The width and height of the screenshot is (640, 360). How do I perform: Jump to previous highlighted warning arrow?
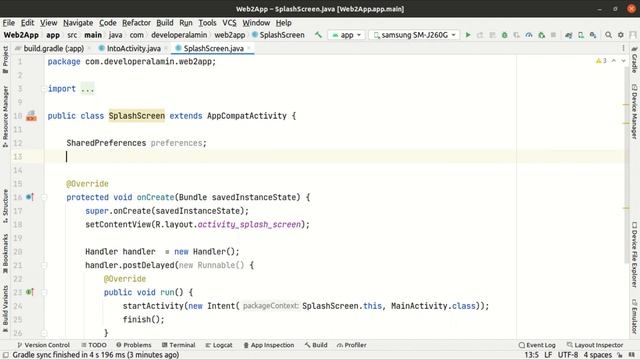pyautogui.click(x=613, y=61)
